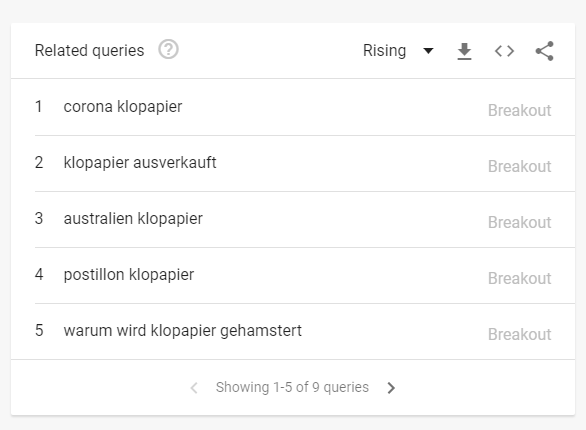Click 'Showing 1-5 of 9 queries' text
Viewport: 586px width, 430px height.
tap(292, 387)
